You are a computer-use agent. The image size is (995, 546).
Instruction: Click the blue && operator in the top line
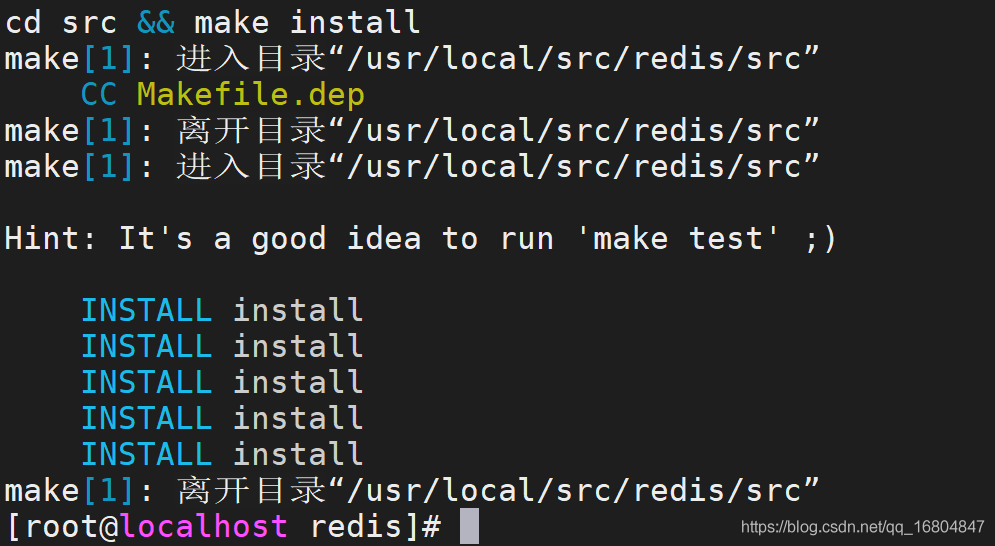pos(156,22)
